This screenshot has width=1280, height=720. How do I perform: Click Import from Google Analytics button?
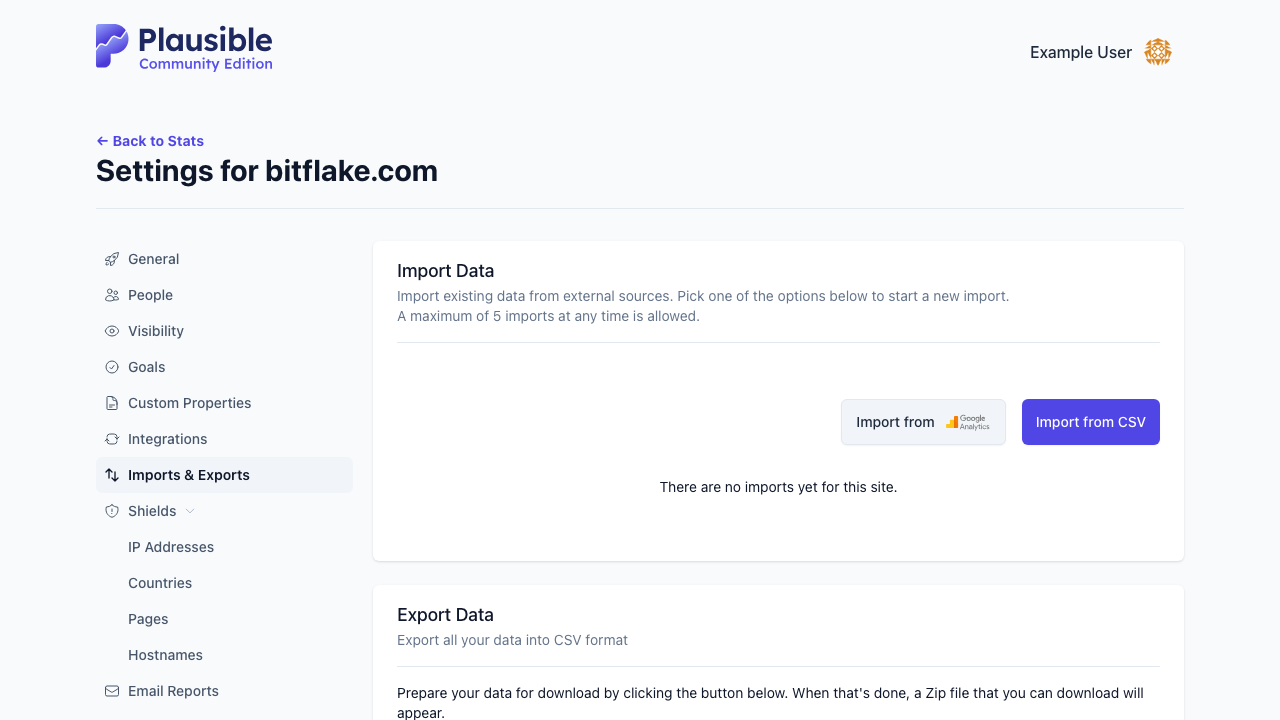(923, 422)
